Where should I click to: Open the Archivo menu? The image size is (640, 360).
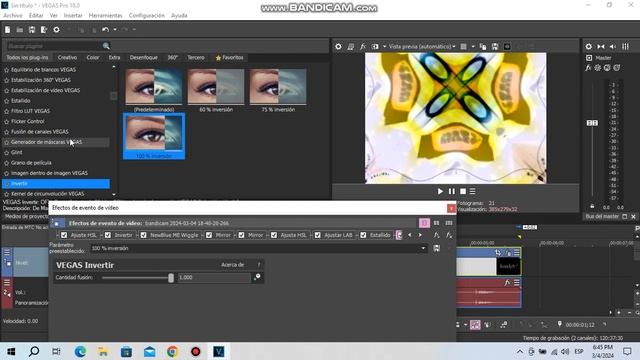[13, 16]
